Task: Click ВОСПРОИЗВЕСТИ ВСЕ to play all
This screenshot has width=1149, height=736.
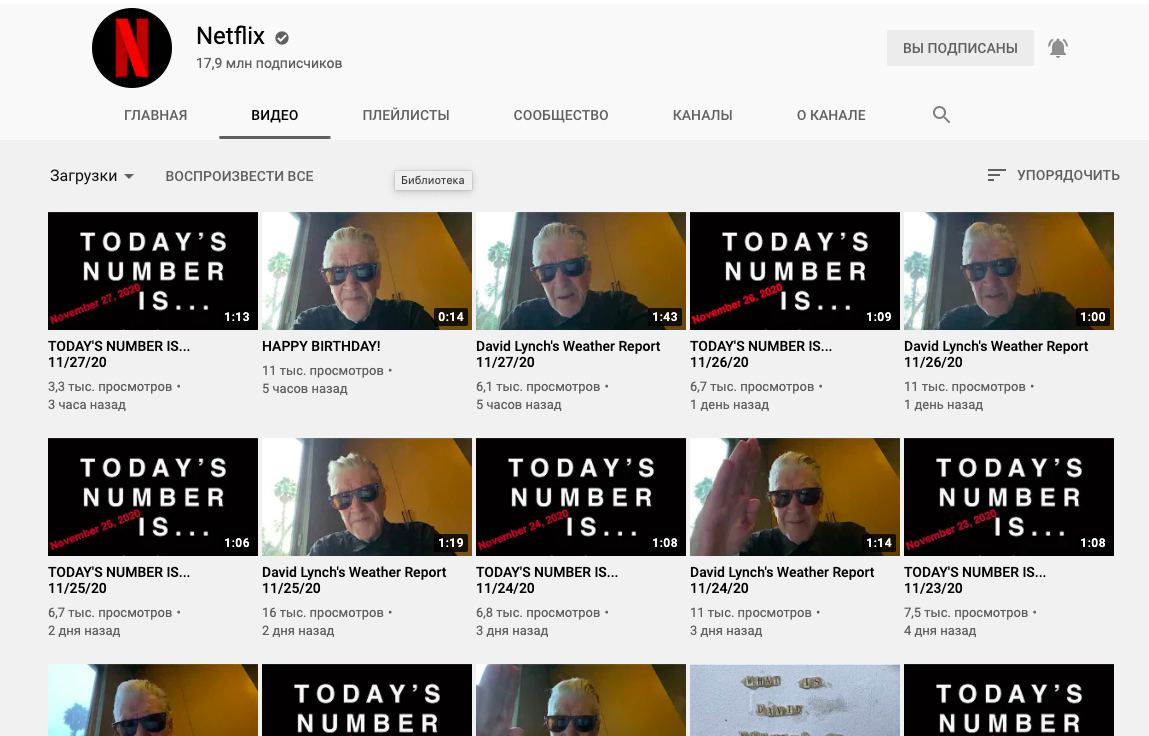Action: tap(240, 176)
